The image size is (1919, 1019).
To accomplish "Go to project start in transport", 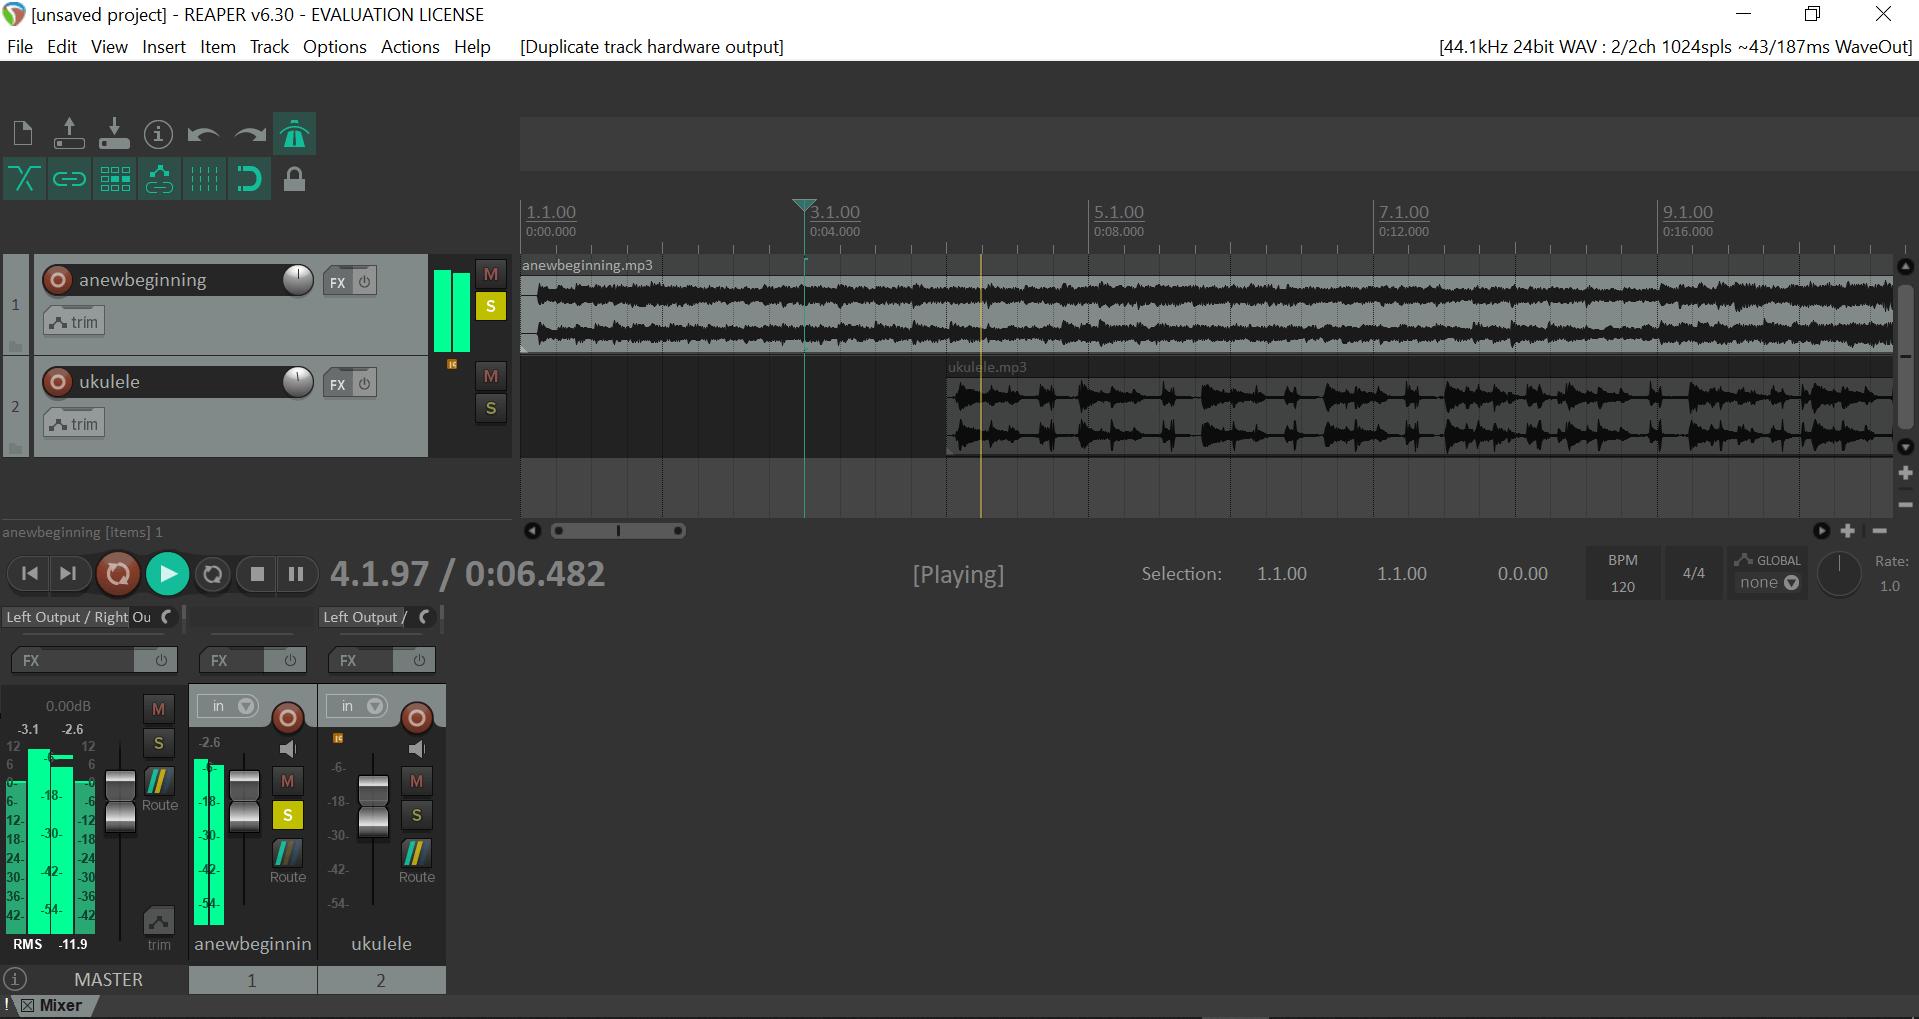I will tap(30, 574).
